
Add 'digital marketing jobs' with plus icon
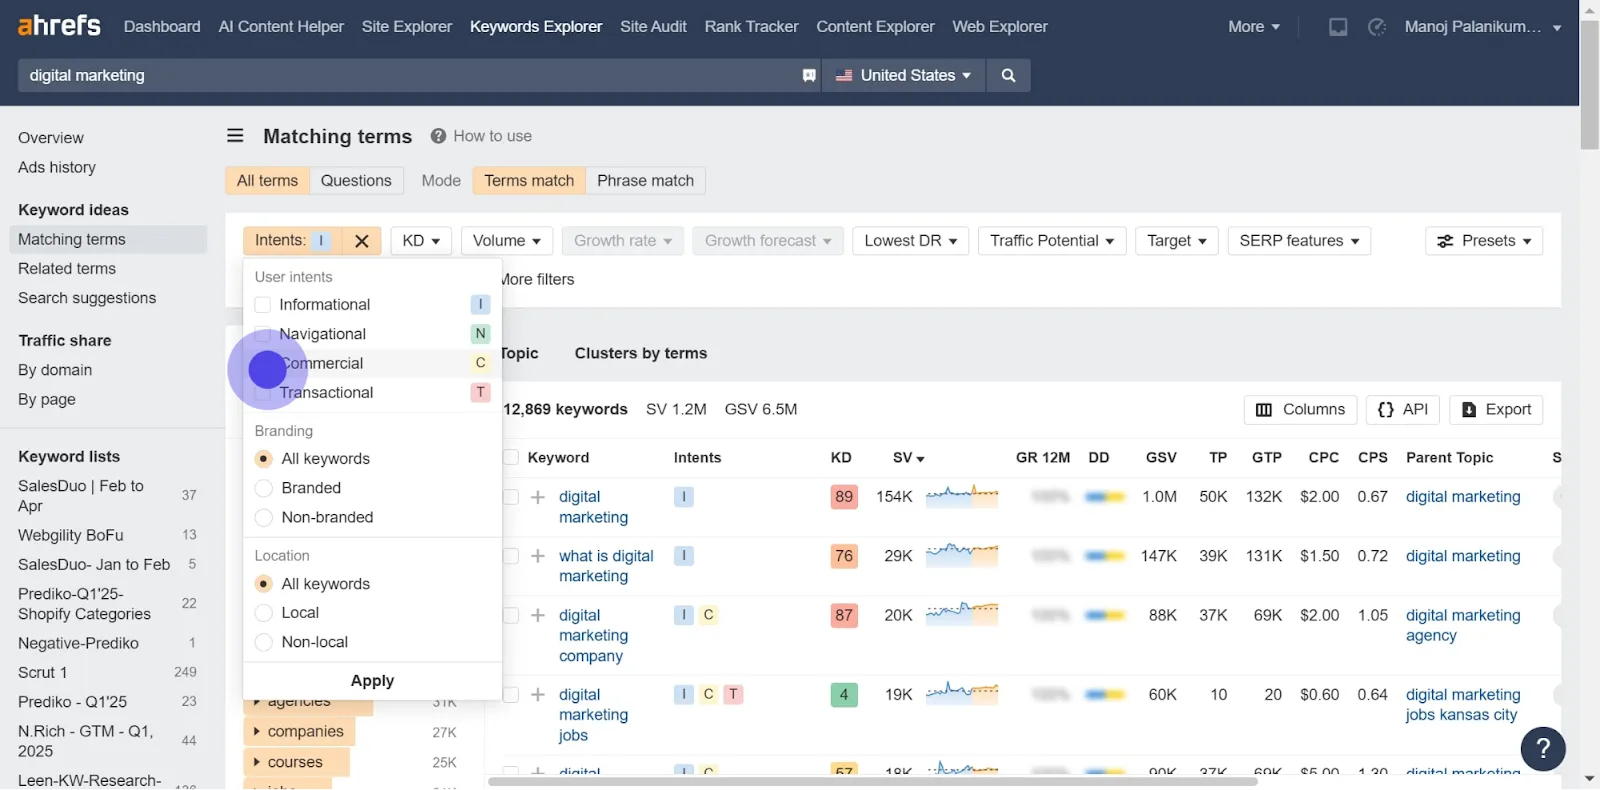coord(538,694)
